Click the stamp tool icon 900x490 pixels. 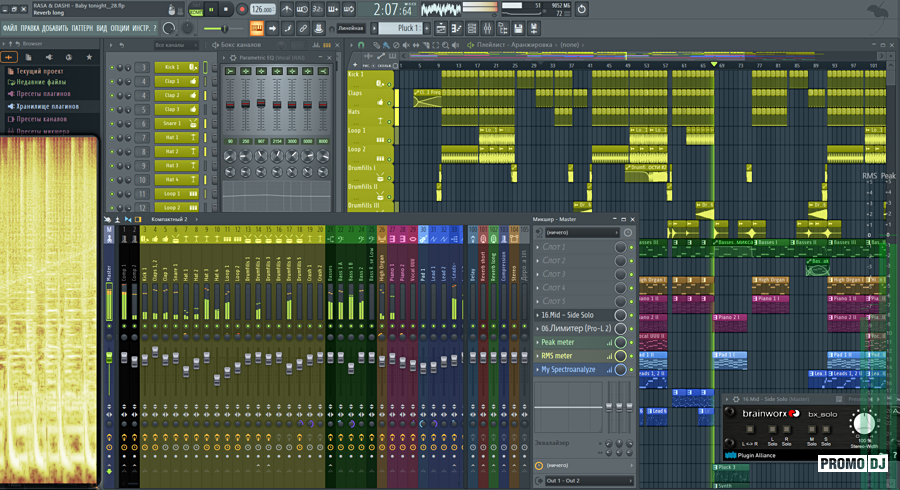coord(317,29)
